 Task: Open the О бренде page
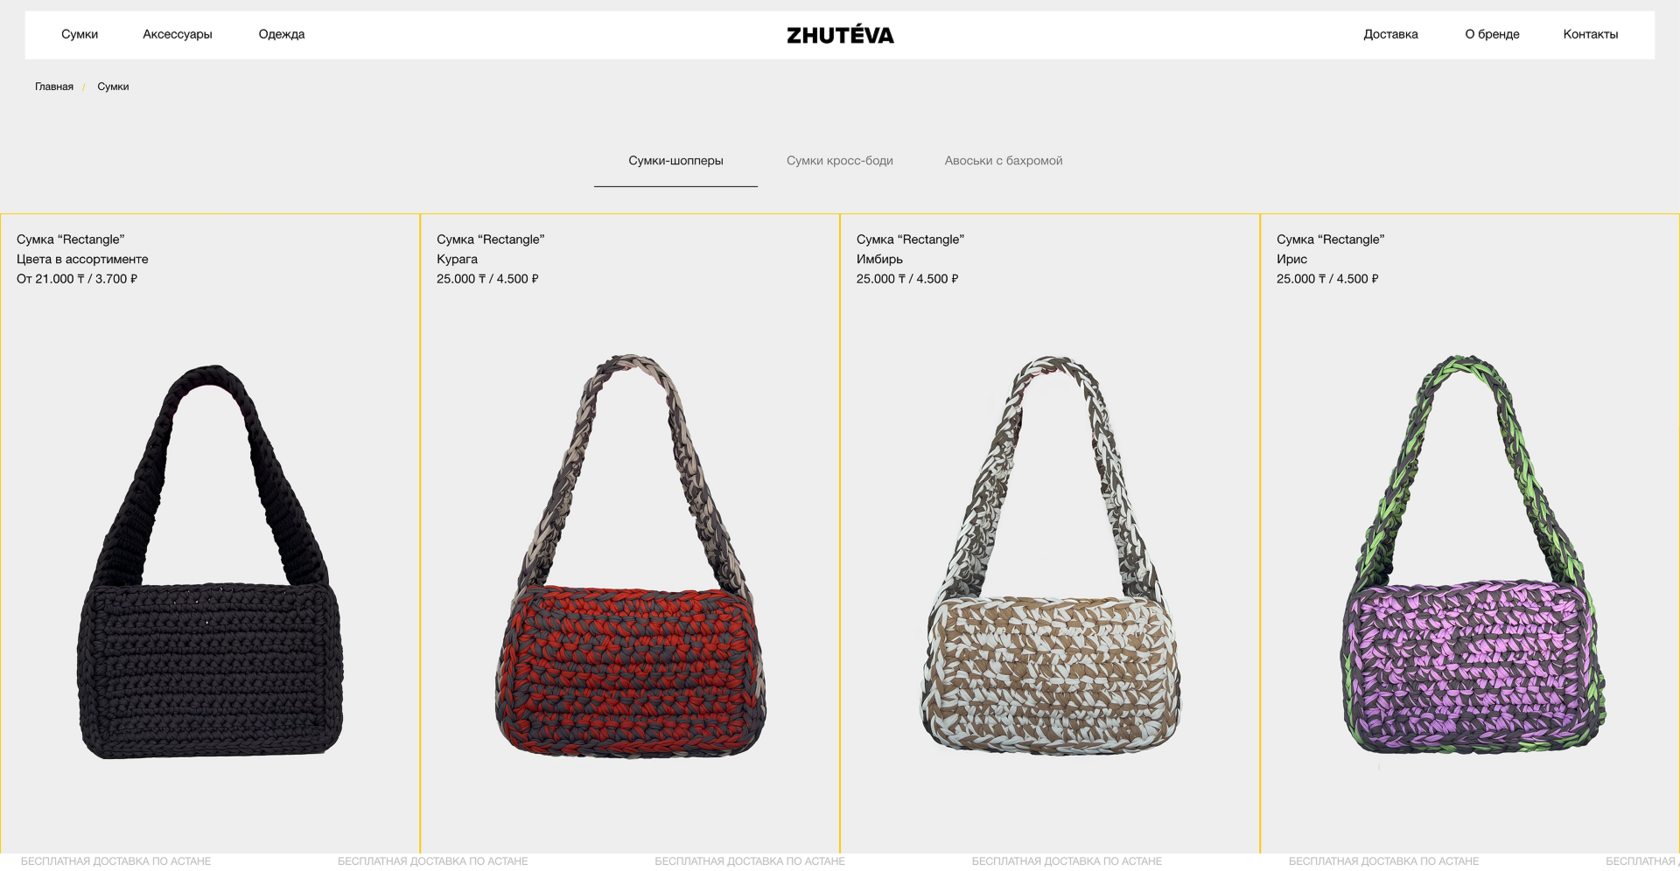[x=1492, y=34]
